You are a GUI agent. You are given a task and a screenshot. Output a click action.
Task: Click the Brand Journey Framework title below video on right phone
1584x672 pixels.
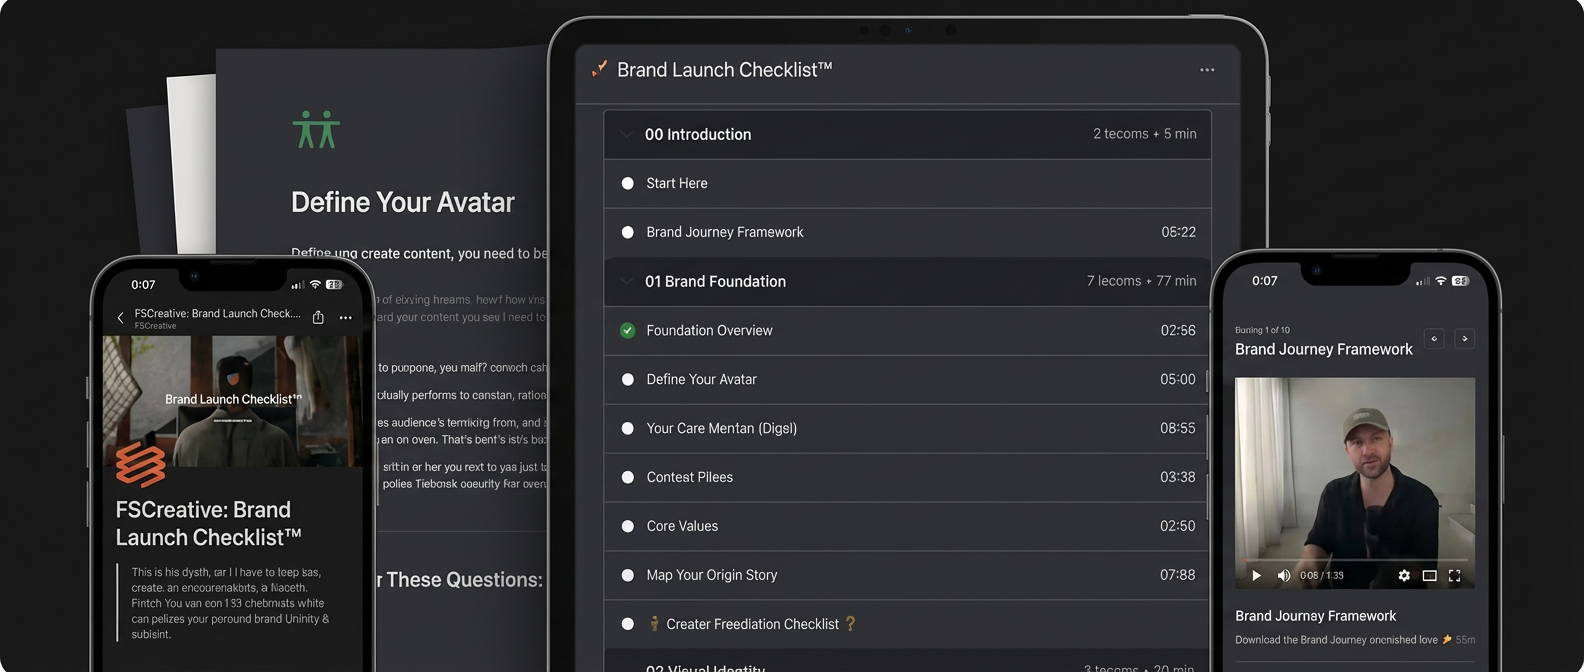pyautogui.click(x=1315, y=616)
